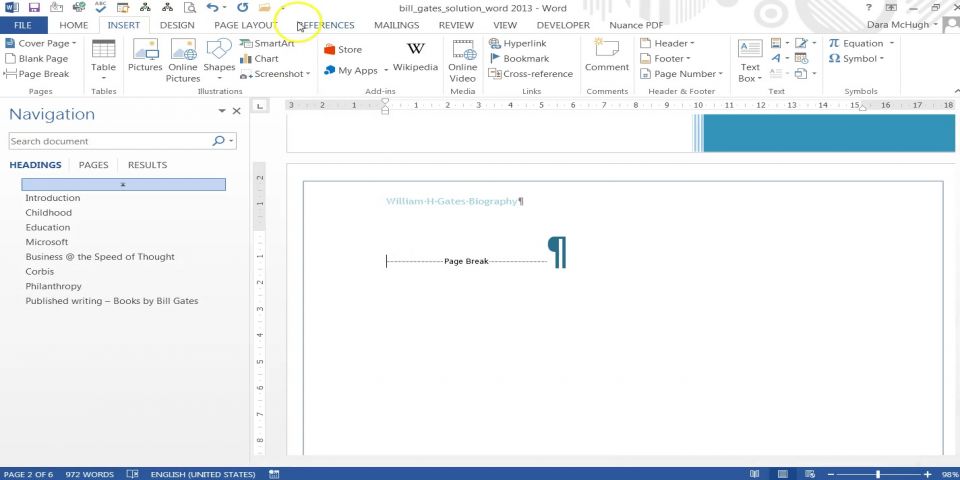Open the Table dropdown

click(x=103, y=60)
